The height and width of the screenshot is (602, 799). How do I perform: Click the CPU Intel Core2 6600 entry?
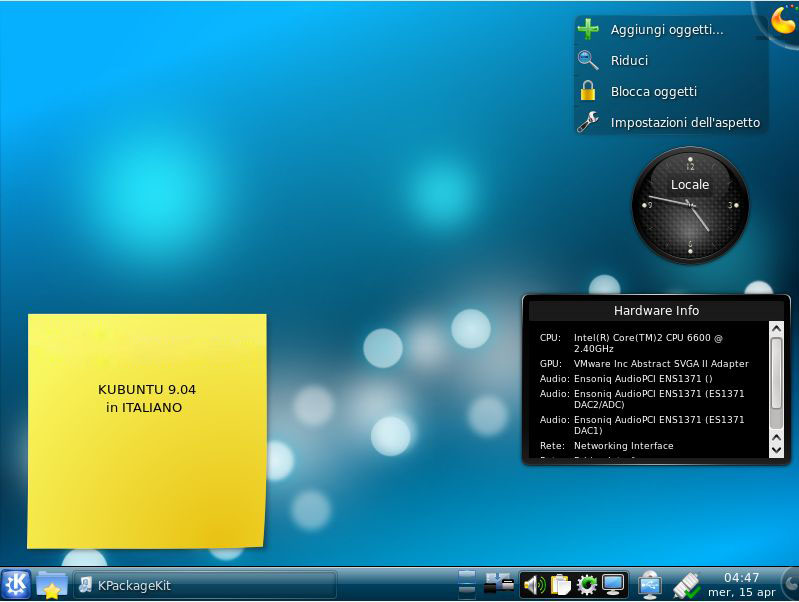[x=631, y=343]
